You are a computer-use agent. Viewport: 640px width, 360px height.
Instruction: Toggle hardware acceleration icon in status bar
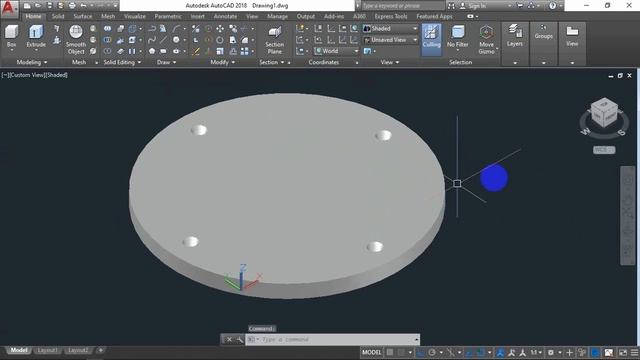pos(596,352)
